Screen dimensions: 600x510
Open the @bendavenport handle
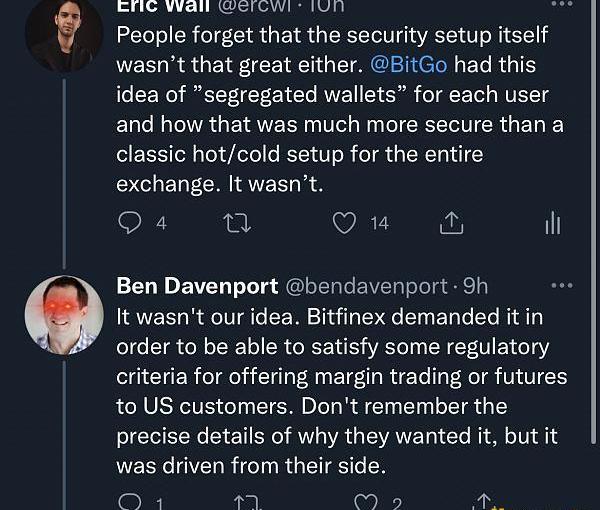click(x=367, y=286)
